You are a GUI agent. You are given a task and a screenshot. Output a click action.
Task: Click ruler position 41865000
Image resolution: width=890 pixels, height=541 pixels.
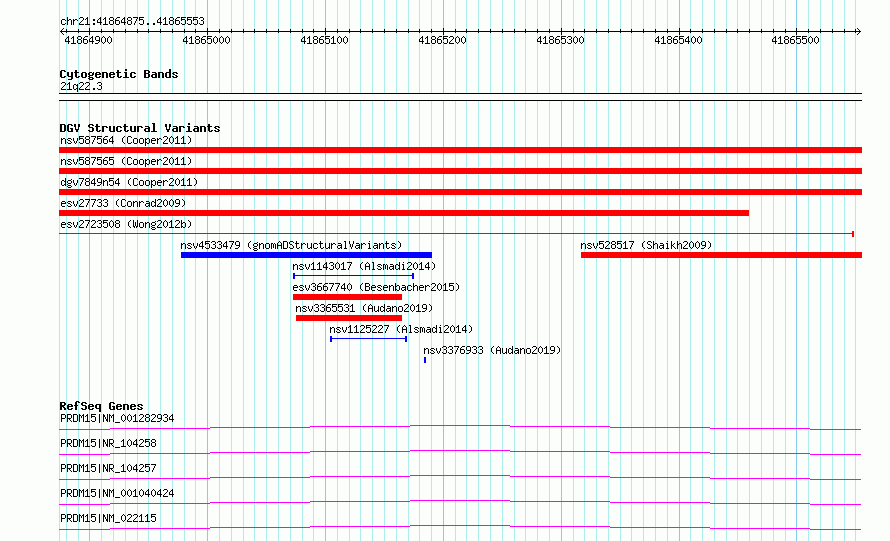coord(207,40)
